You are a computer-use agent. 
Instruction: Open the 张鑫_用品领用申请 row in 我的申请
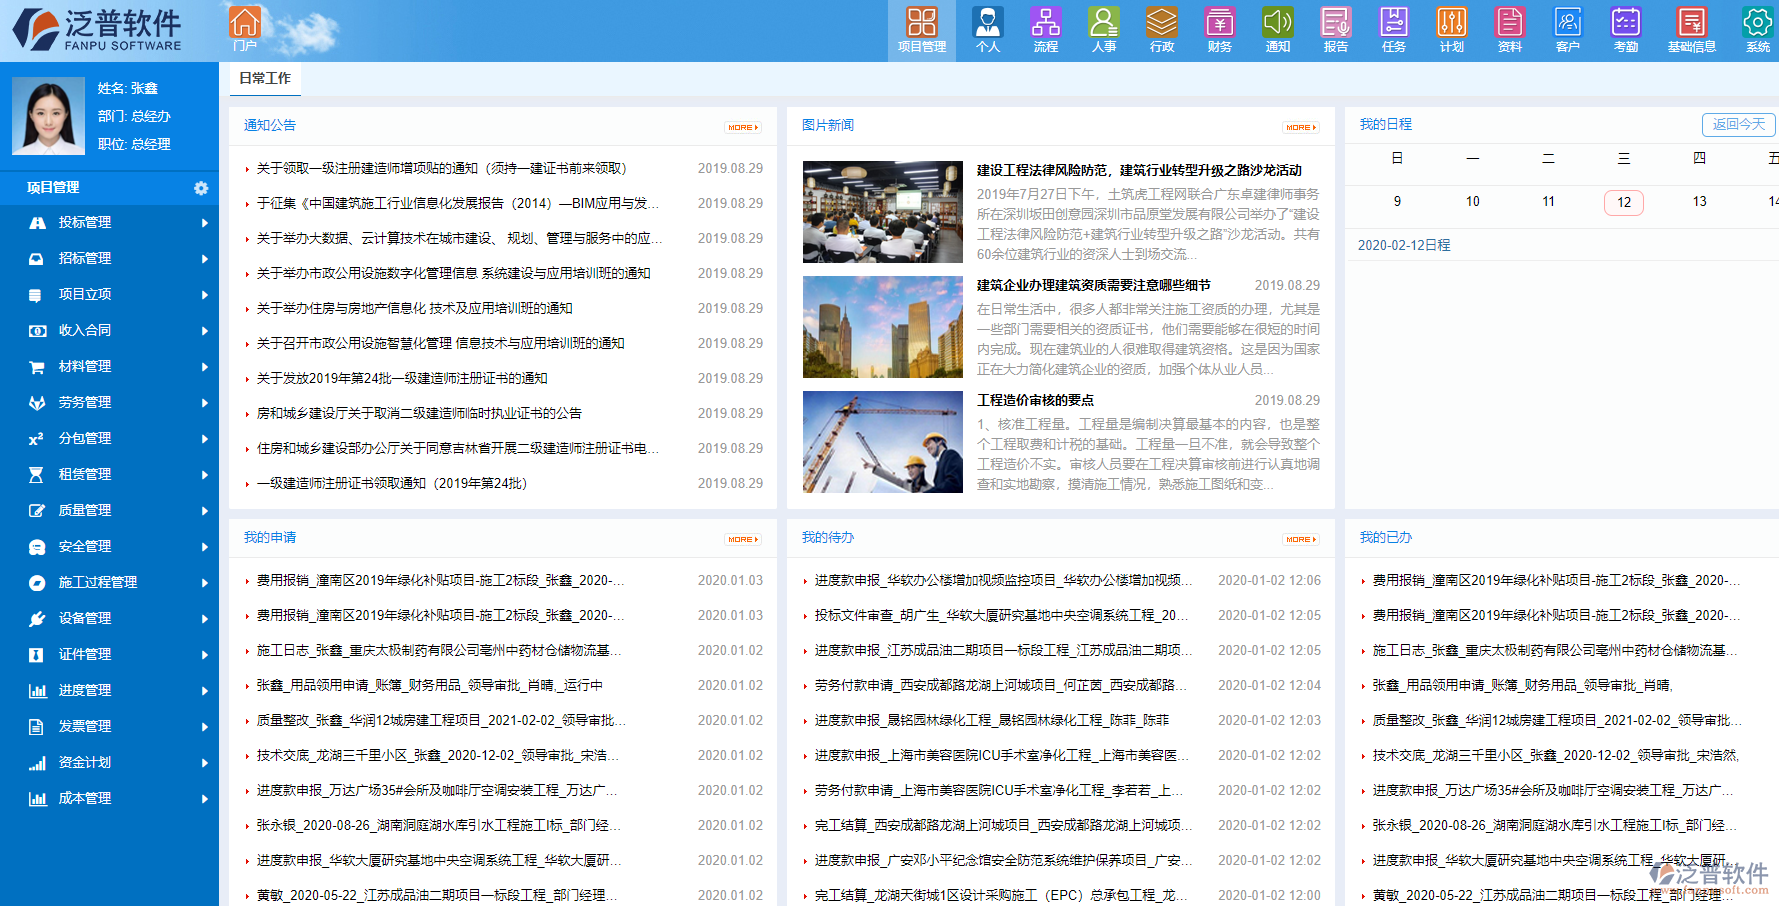[x=430, y=685]
